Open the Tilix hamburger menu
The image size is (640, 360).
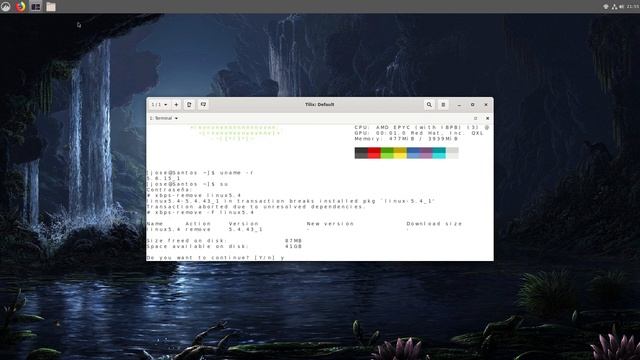click(x=443, y=104)
